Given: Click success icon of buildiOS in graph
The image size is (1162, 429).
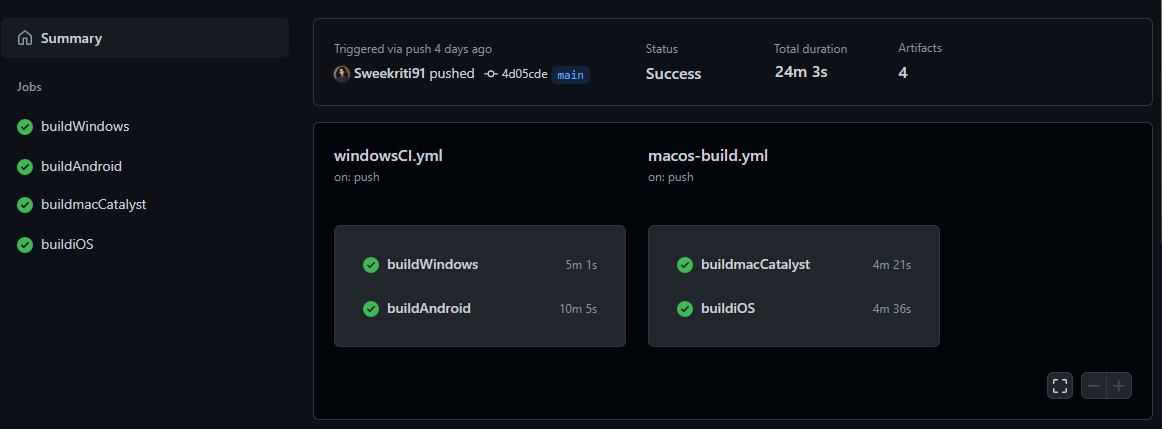Looking at the screenshot, I should (685, 309).
